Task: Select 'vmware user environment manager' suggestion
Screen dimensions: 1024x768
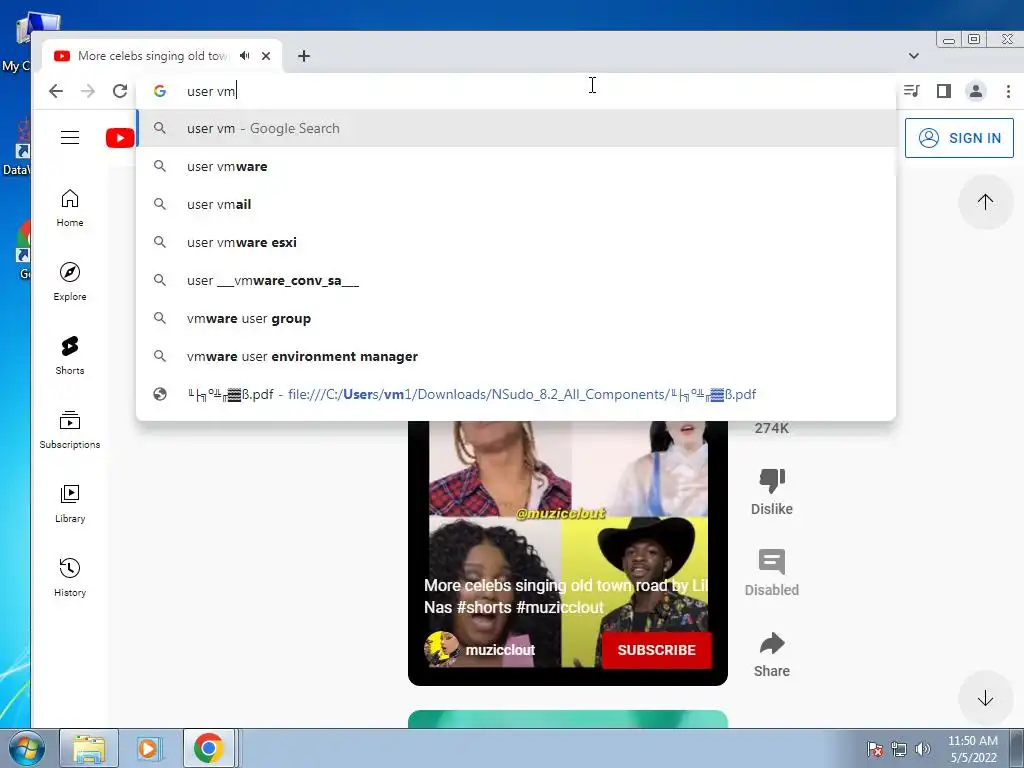Action: (x=516, y=357)
